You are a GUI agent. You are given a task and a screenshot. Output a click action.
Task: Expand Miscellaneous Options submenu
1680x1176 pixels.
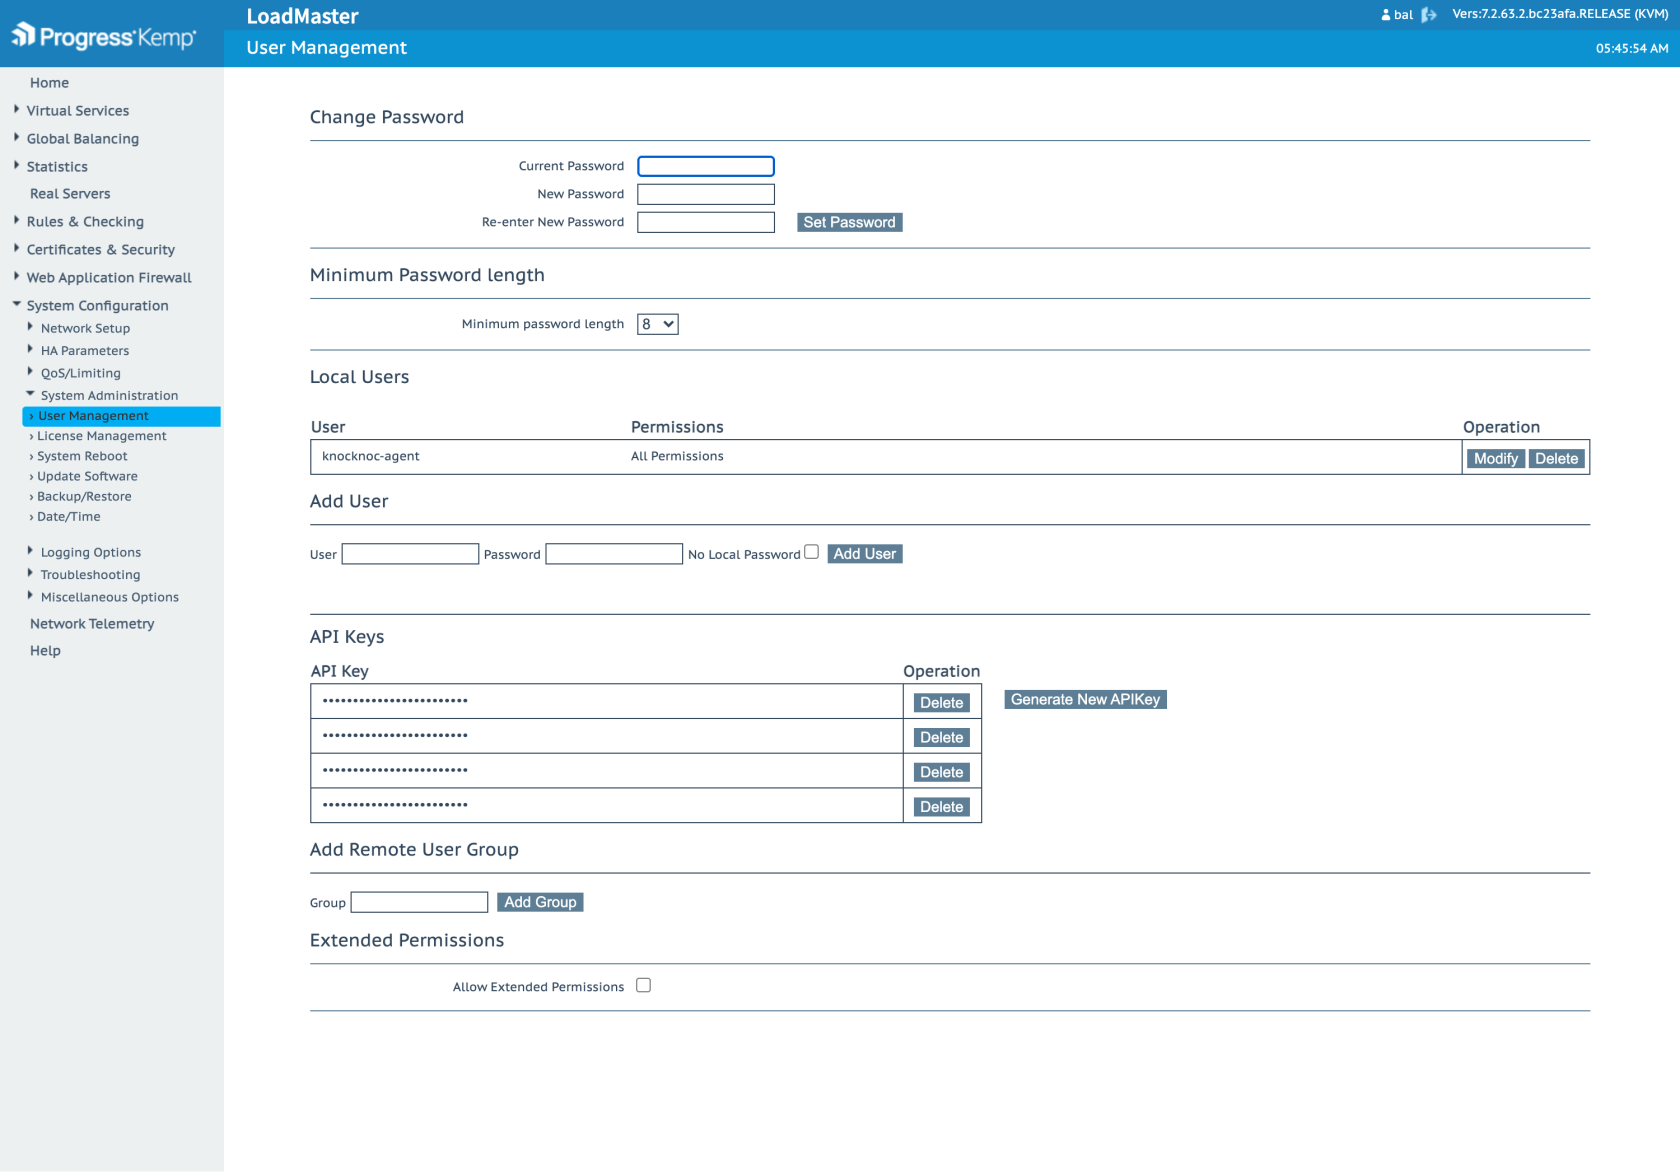coord(109,597)
